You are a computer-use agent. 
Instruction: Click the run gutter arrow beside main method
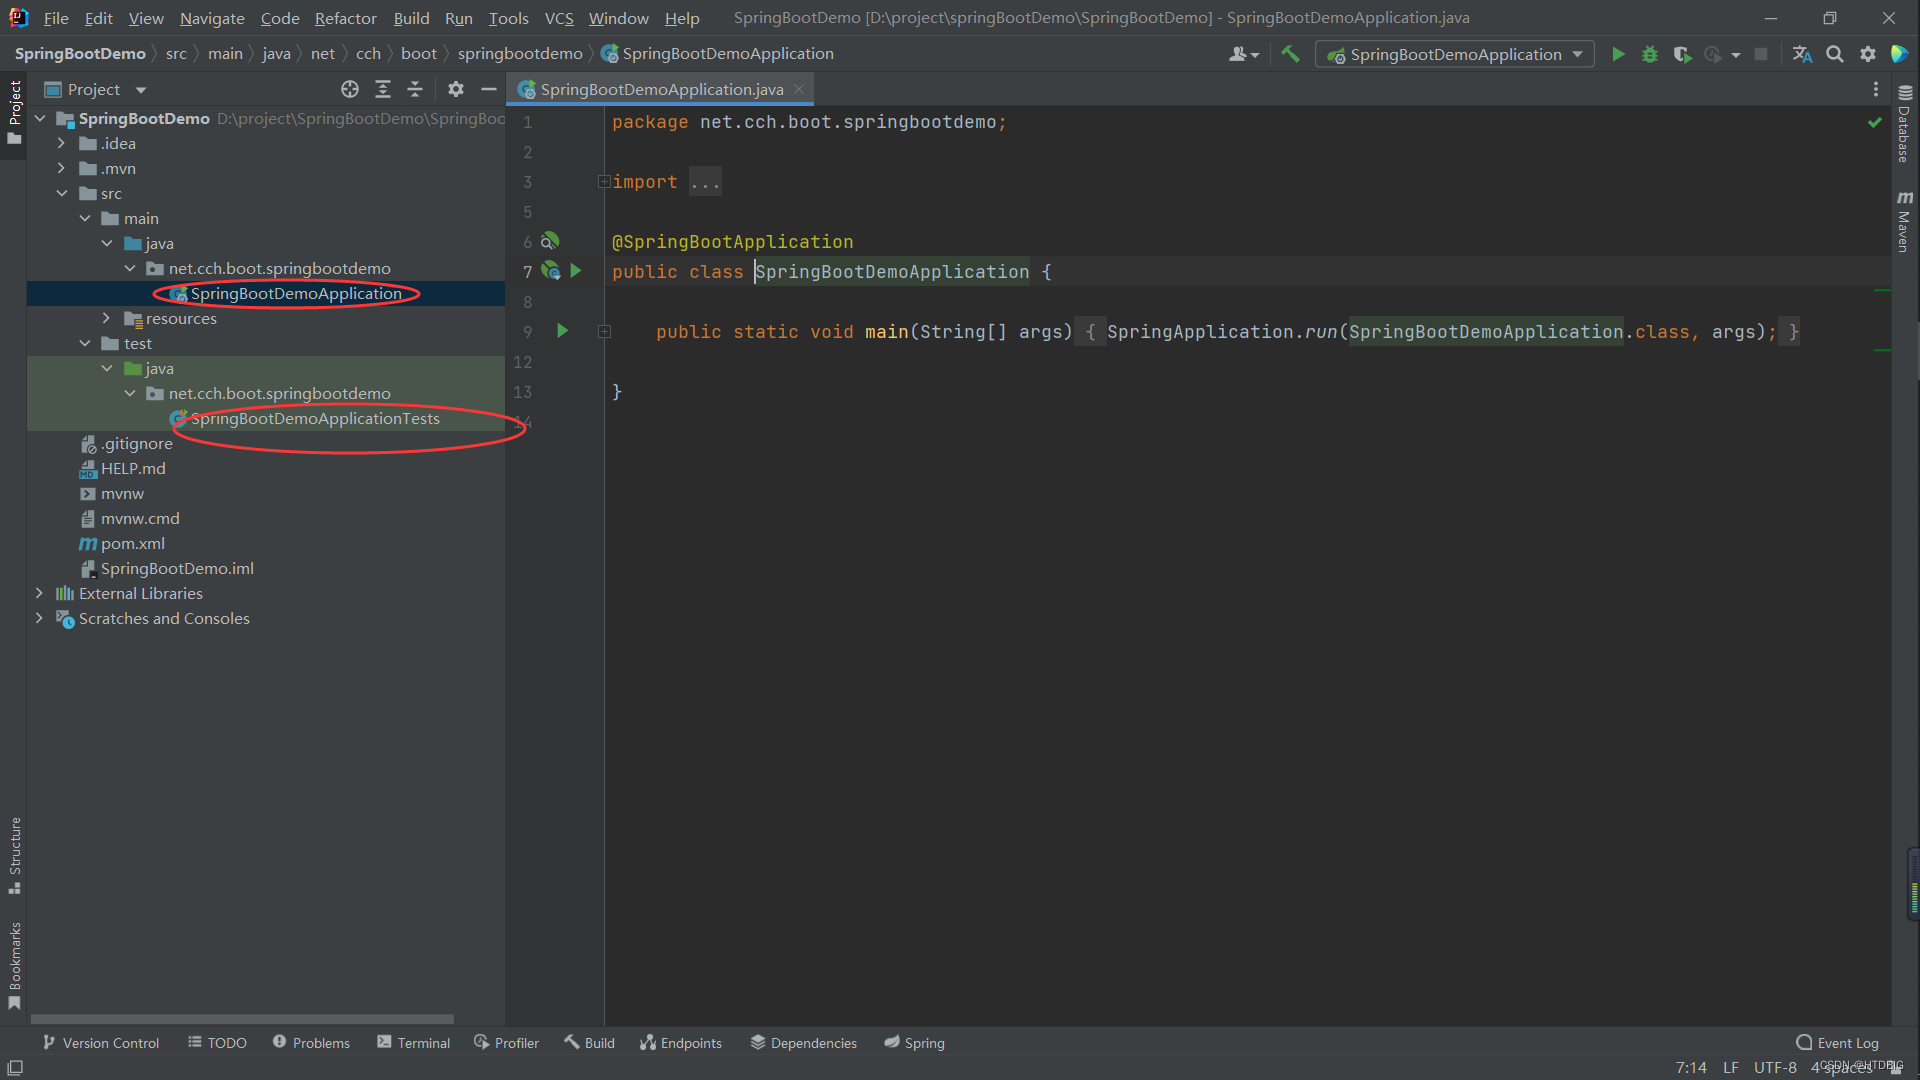[x=562, y=330]
